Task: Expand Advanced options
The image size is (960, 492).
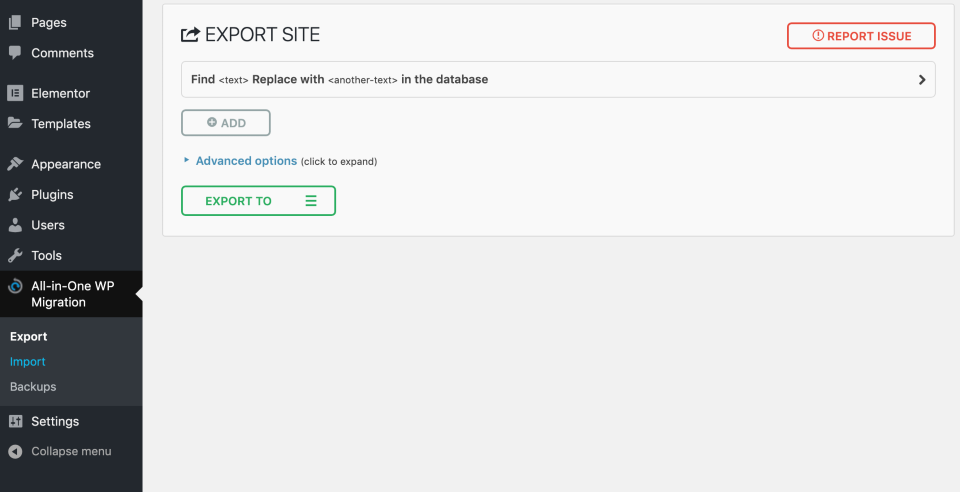Action: [246, 161]
